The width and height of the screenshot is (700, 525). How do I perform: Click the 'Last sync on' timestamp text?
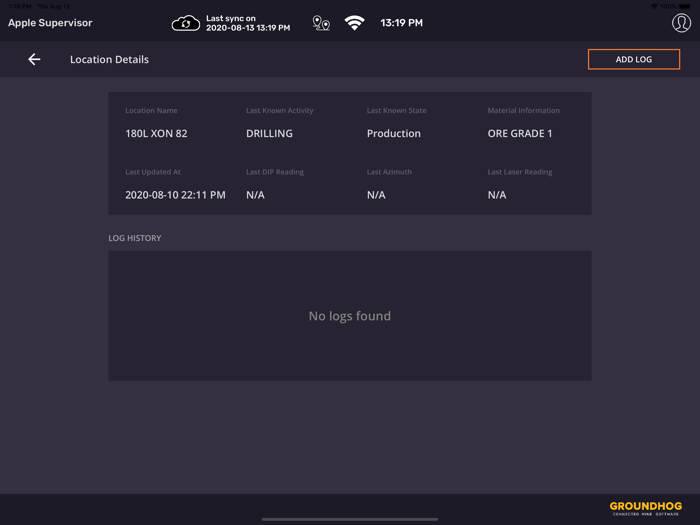248,23
